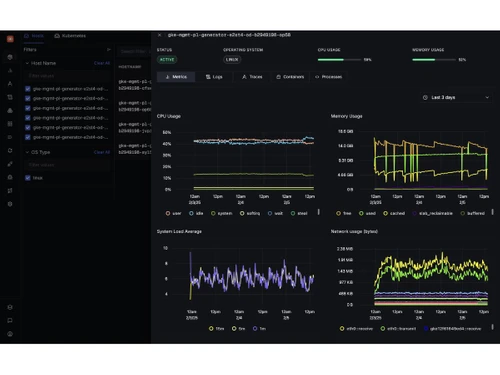Screen dimensions: 500x375
Task: Open the grid dashboards icon in the sidebar
Action: click(10, 124)
